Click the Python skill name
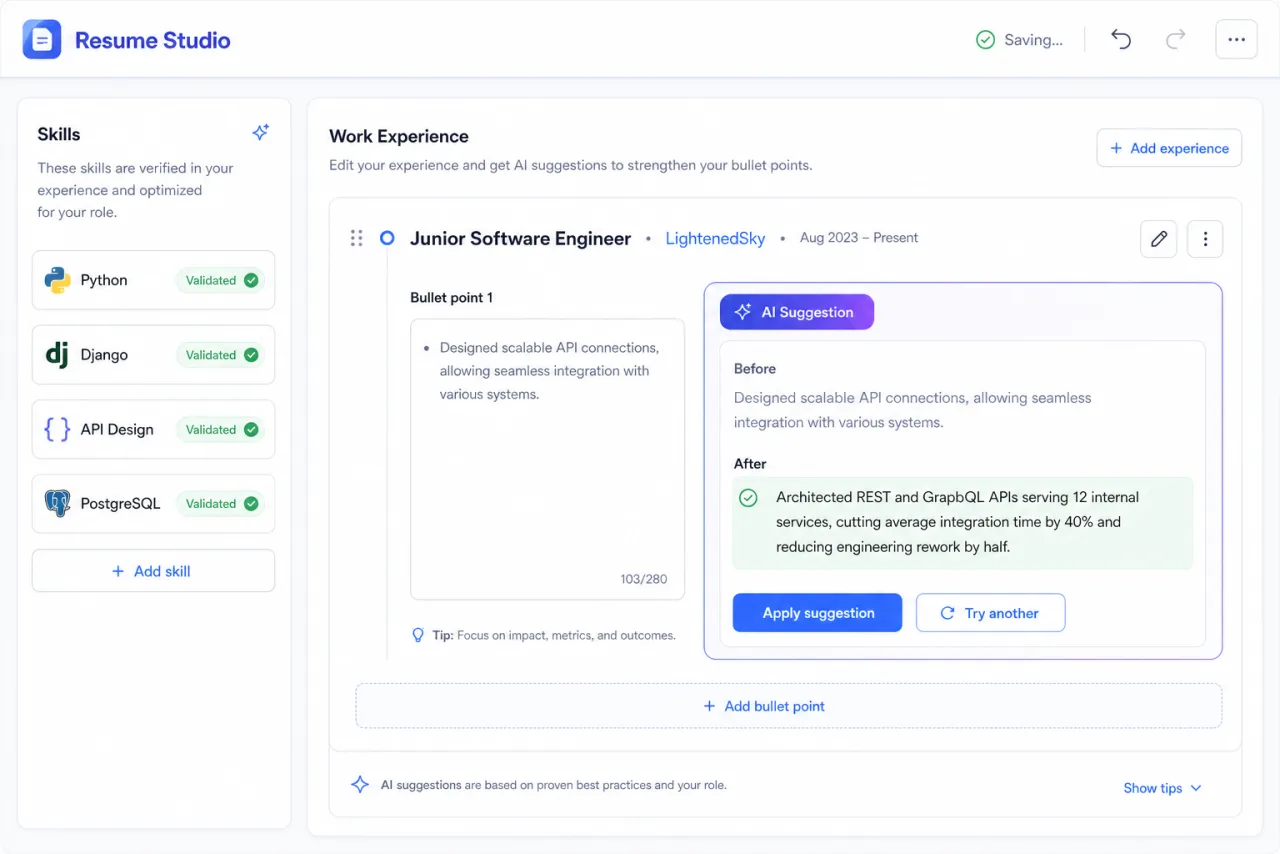 point(104,280)
